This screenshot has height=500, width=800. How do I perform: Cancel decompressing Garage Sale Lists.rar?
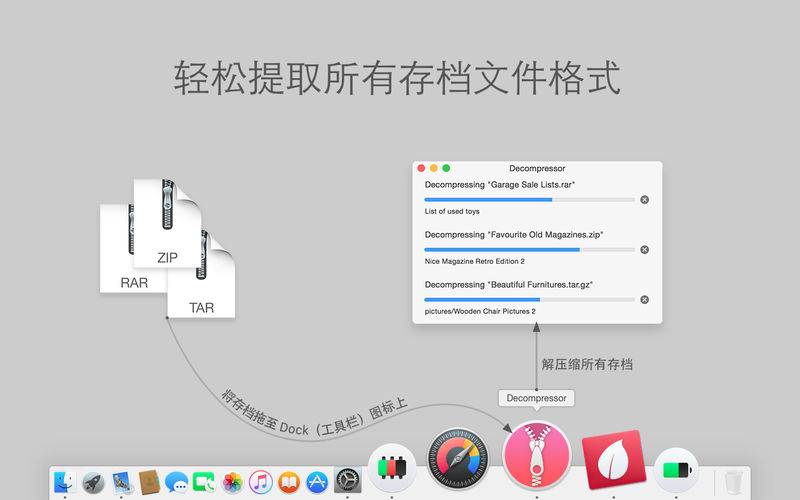click(644, 199)
